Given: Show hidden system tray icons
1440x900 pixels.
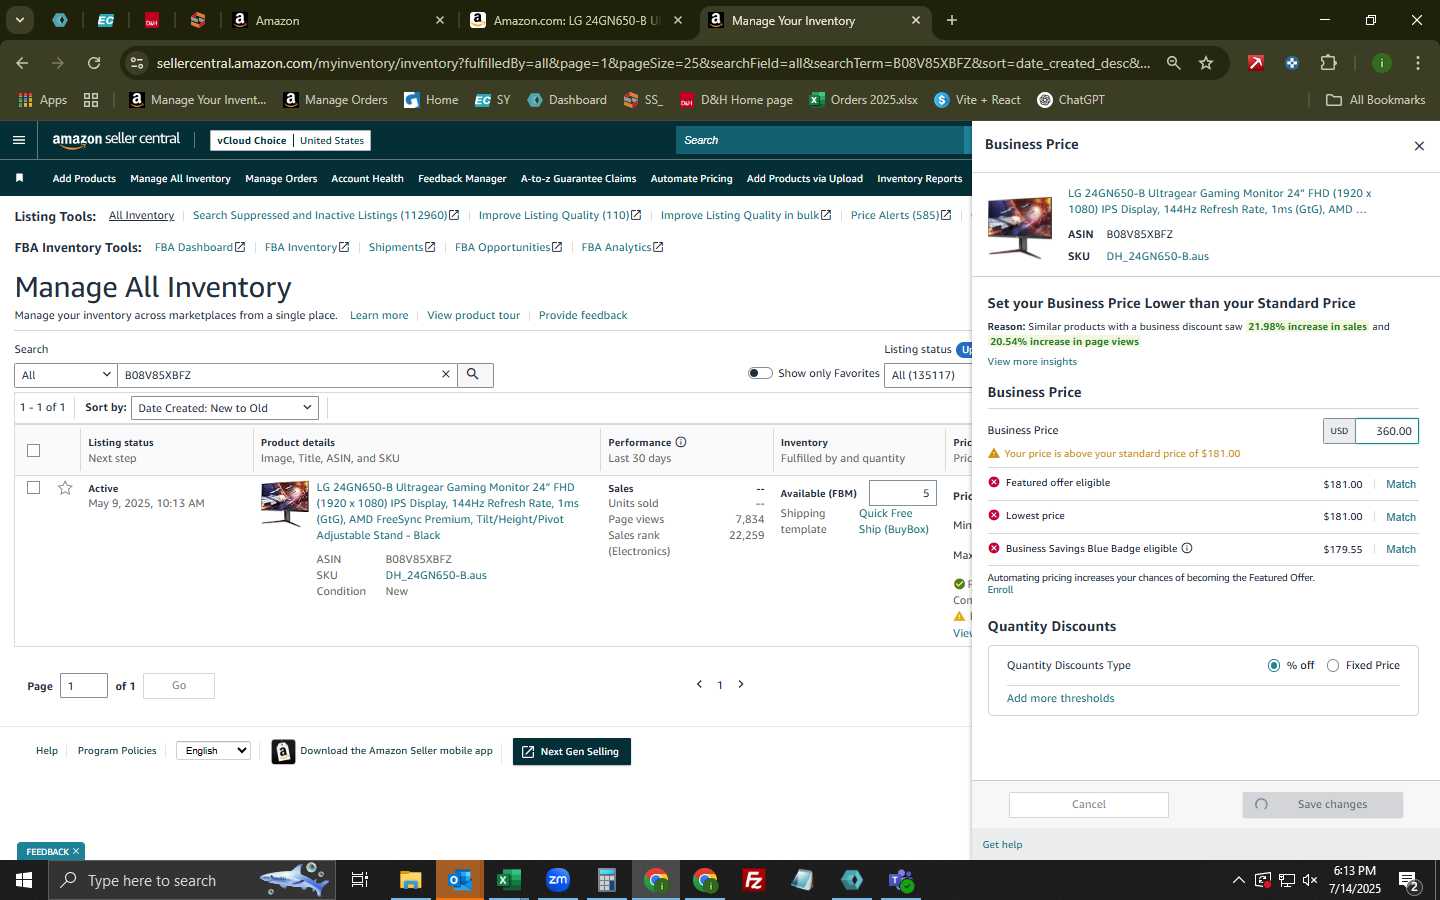Looking at the screenshot, I should 1238,880.
